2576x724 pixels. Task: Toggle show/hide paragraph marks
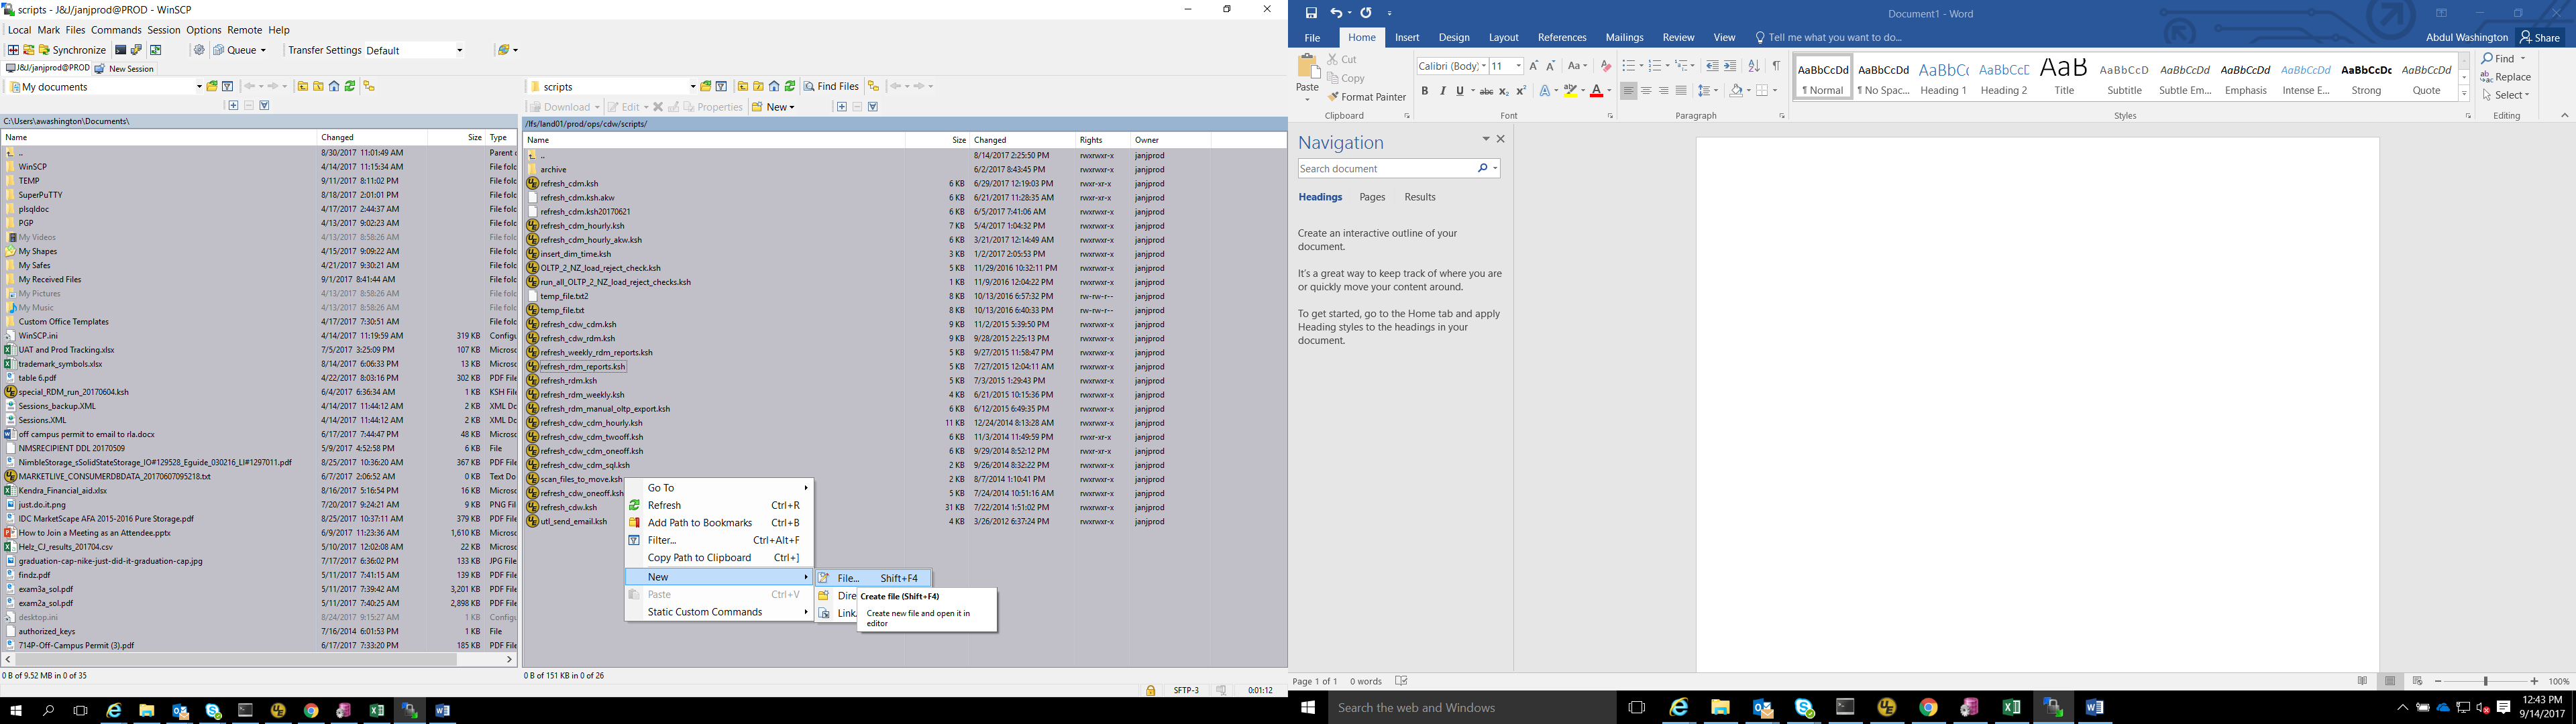[x=1776, y=66]
